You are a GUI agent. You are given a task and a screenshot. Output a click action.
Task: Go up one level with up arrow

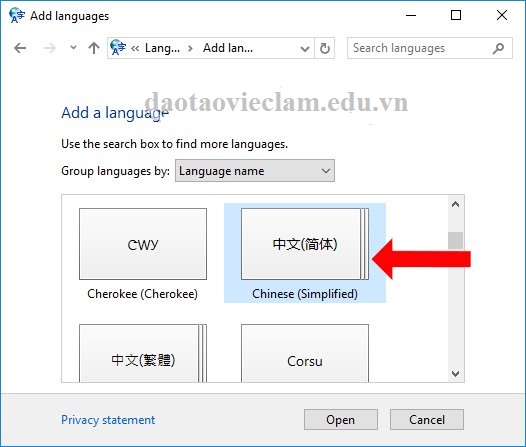[94, 48]
